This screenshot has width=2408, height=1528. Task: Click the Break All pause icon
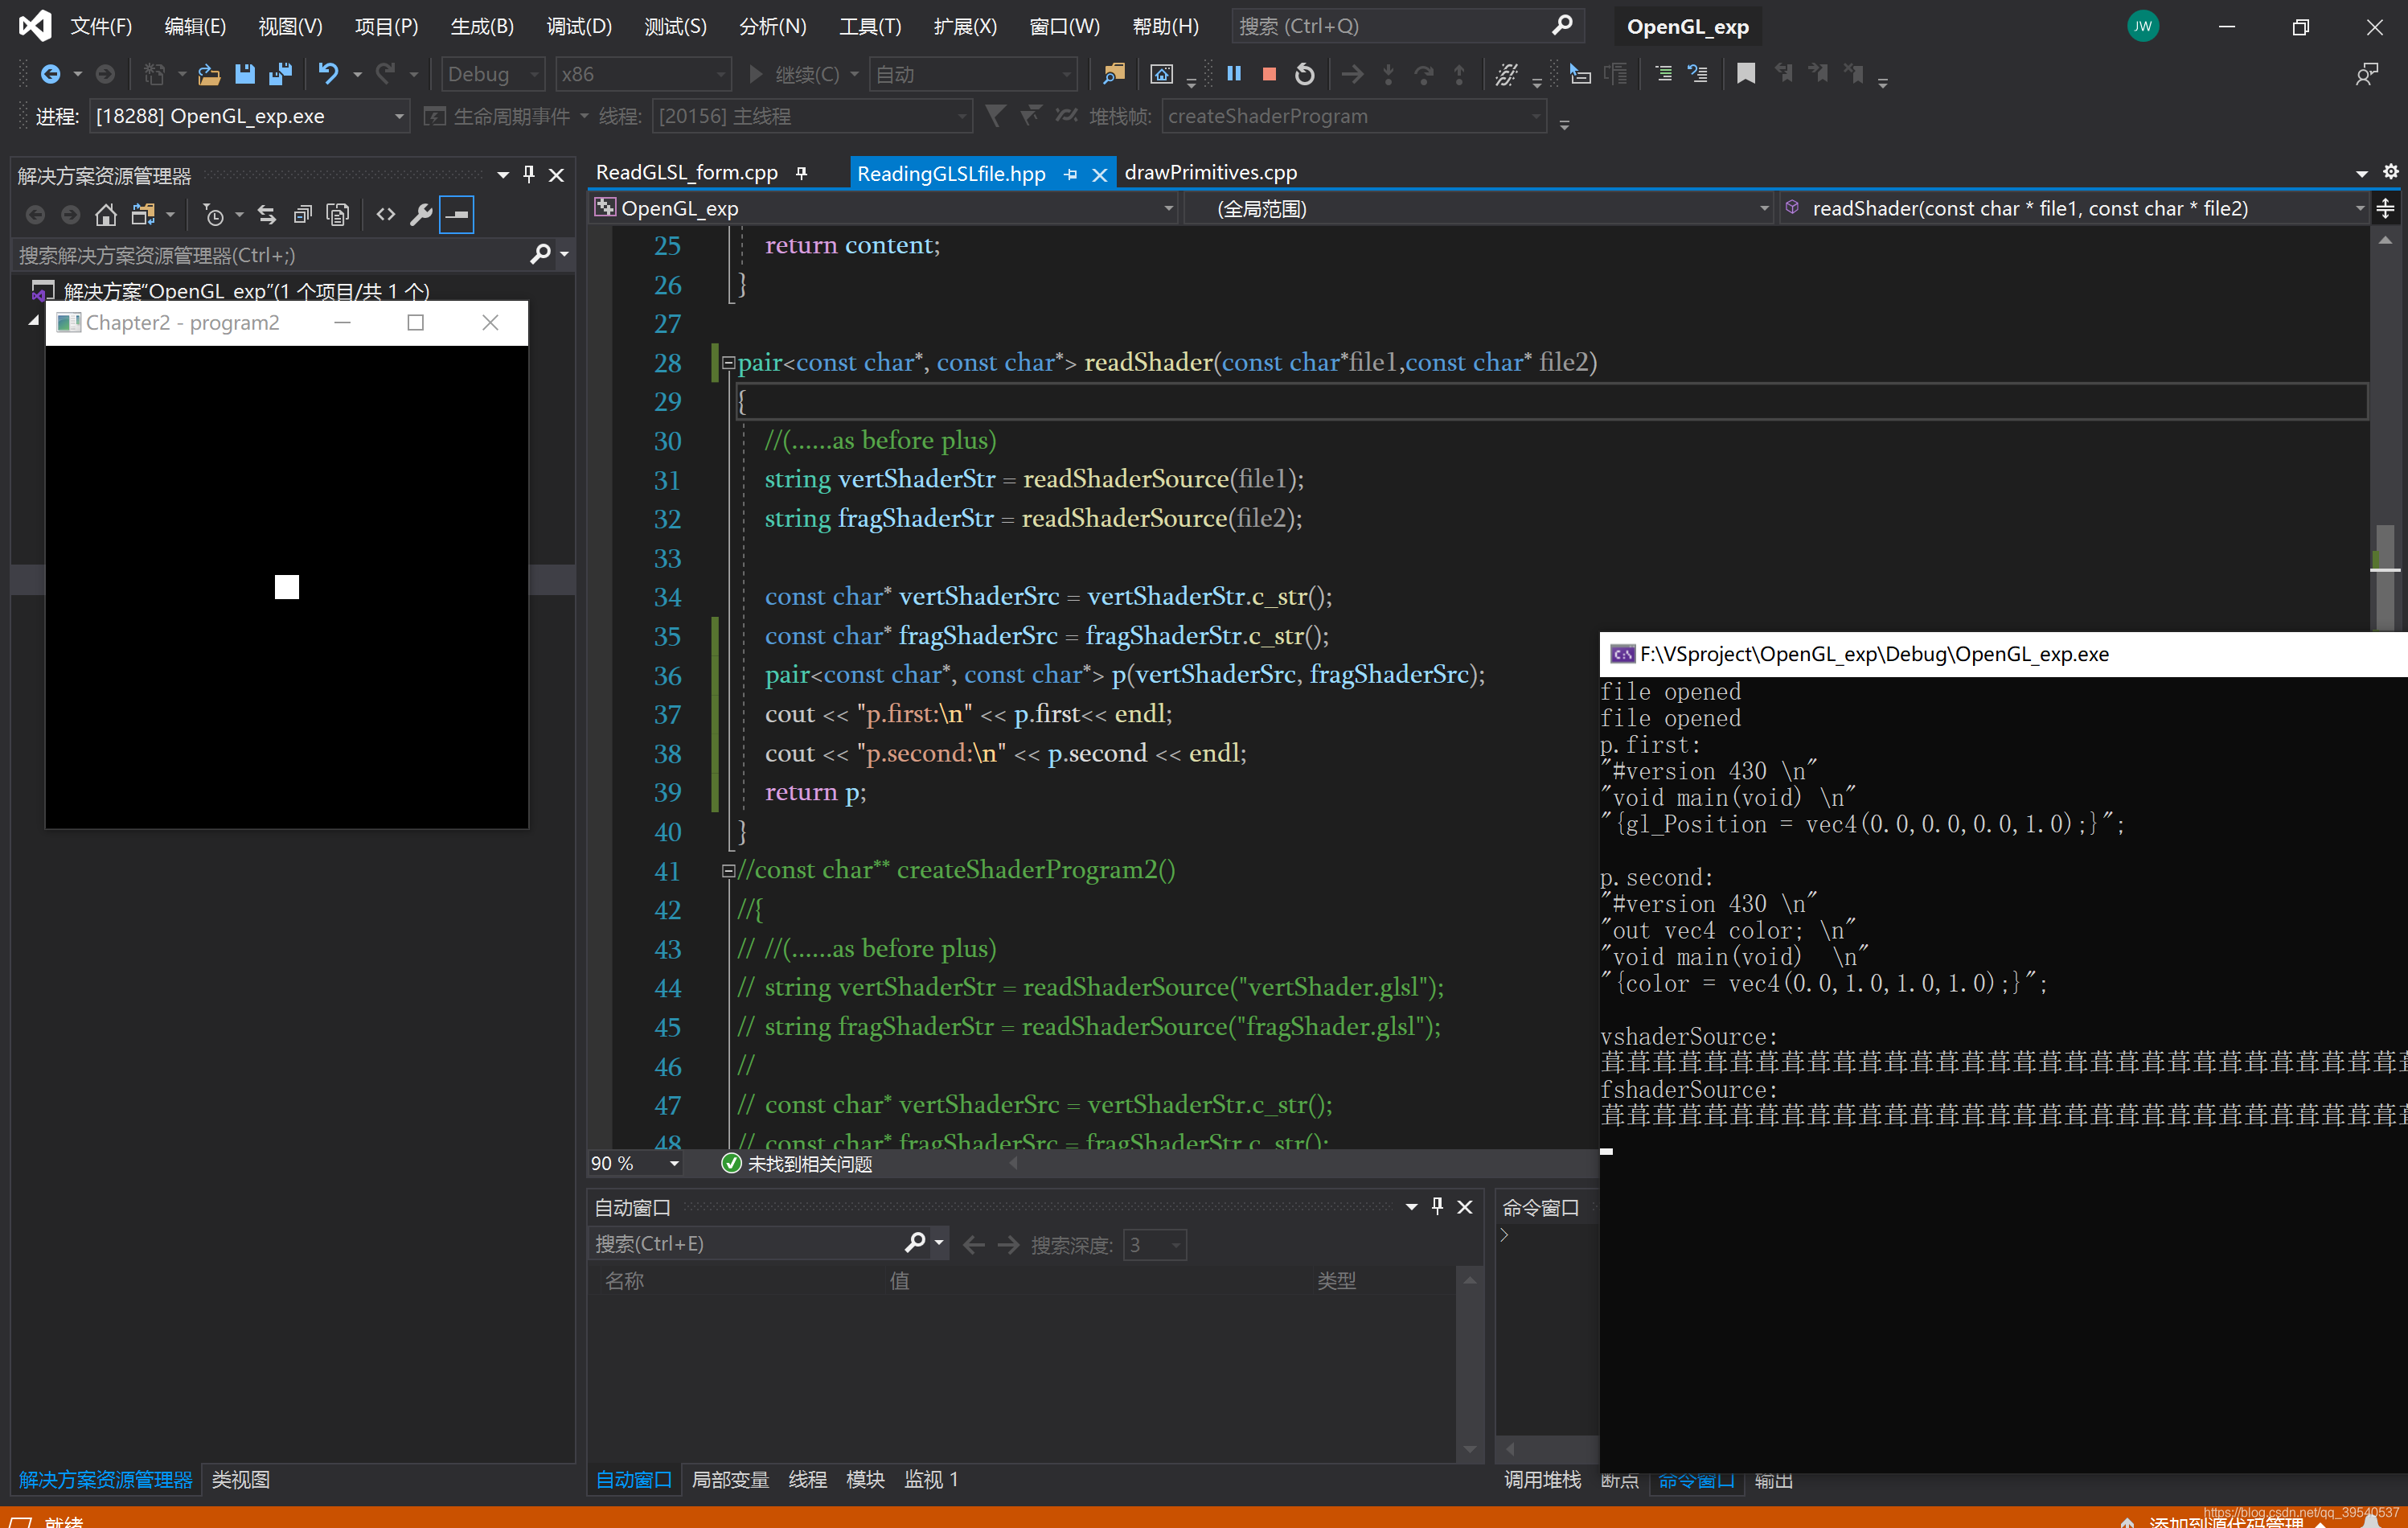coord(1234,74)
